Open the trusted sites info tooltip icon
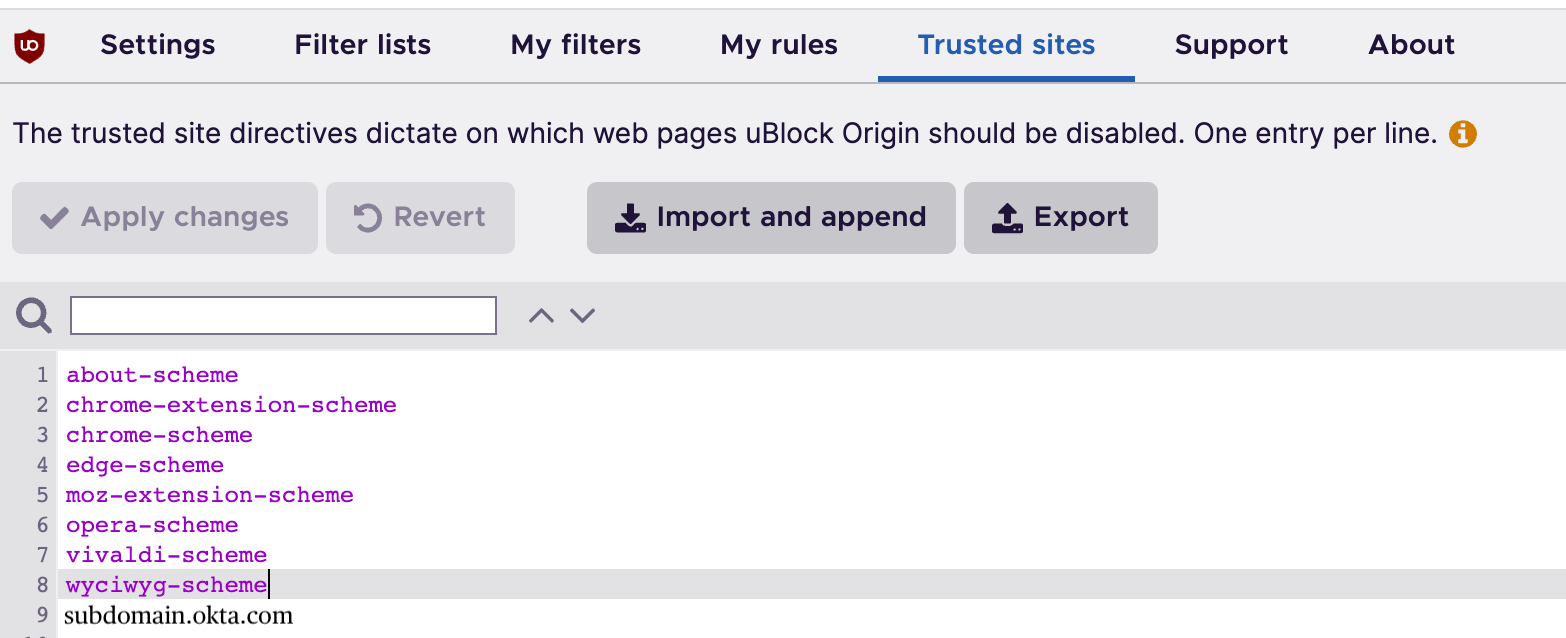Viewport: 1566px width, 638px height. click(x=1463, y=133)
